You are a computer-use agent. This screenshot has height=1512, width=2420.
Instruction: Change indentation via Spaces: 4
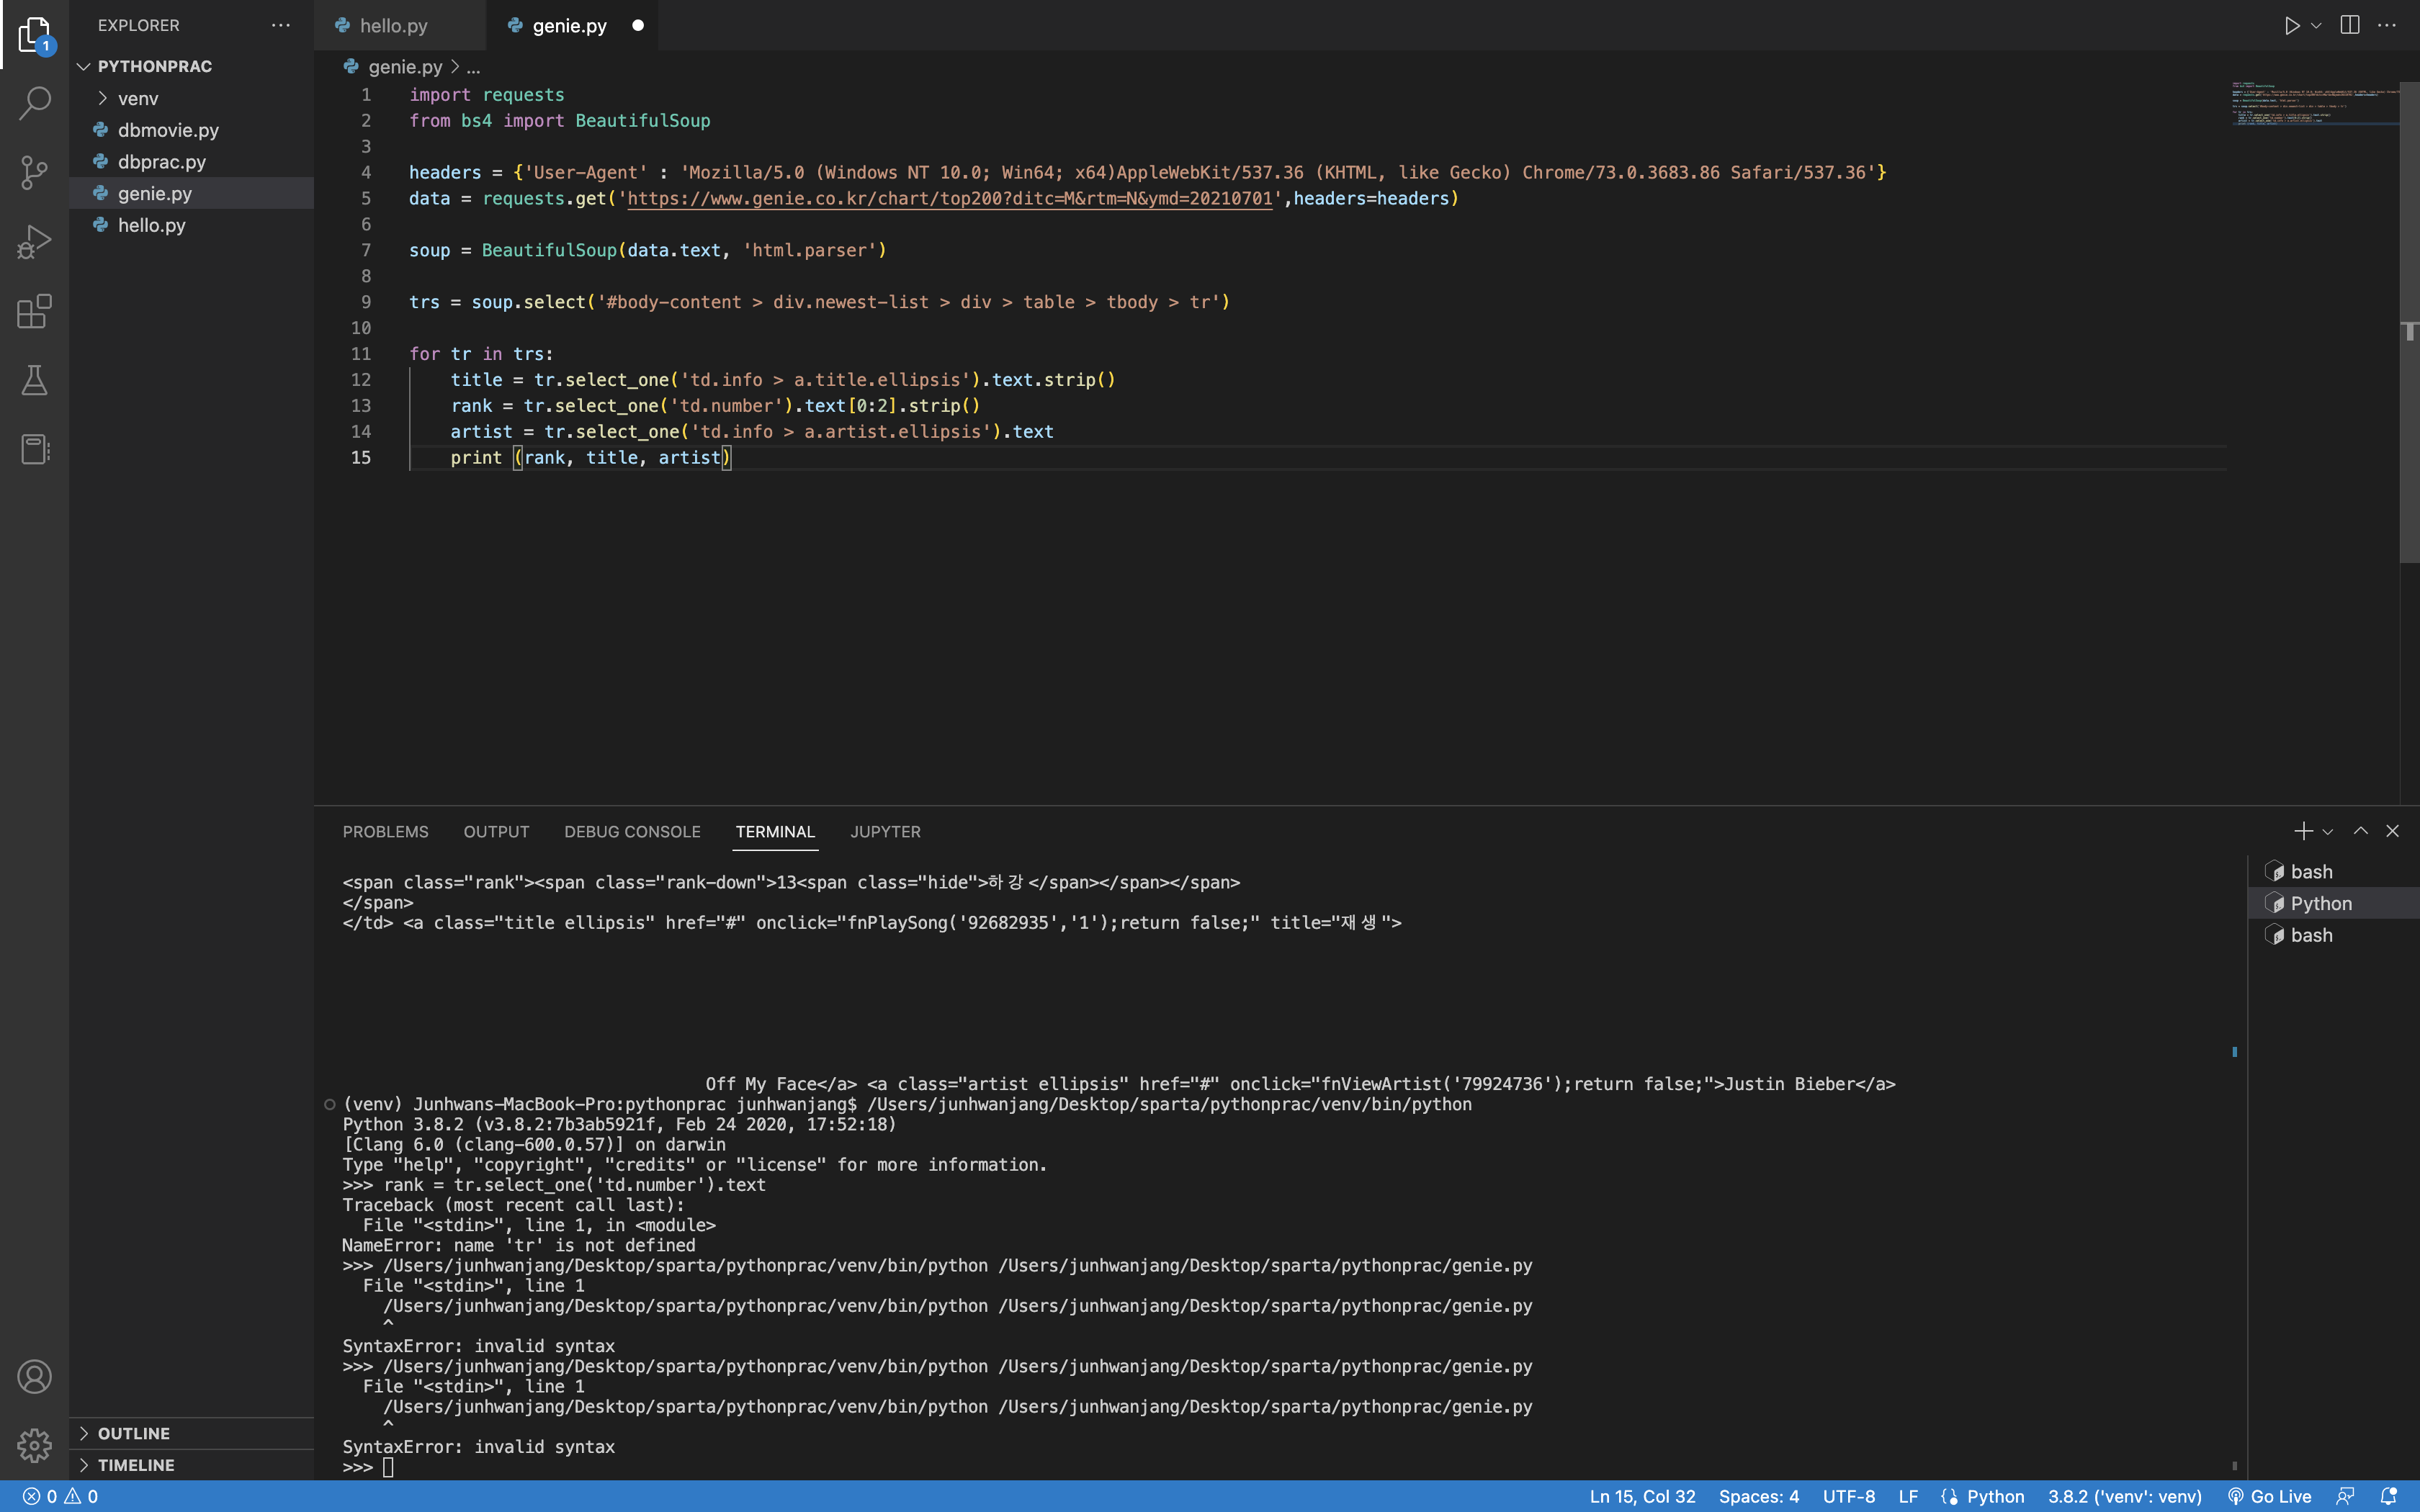click(1758, 1497)
